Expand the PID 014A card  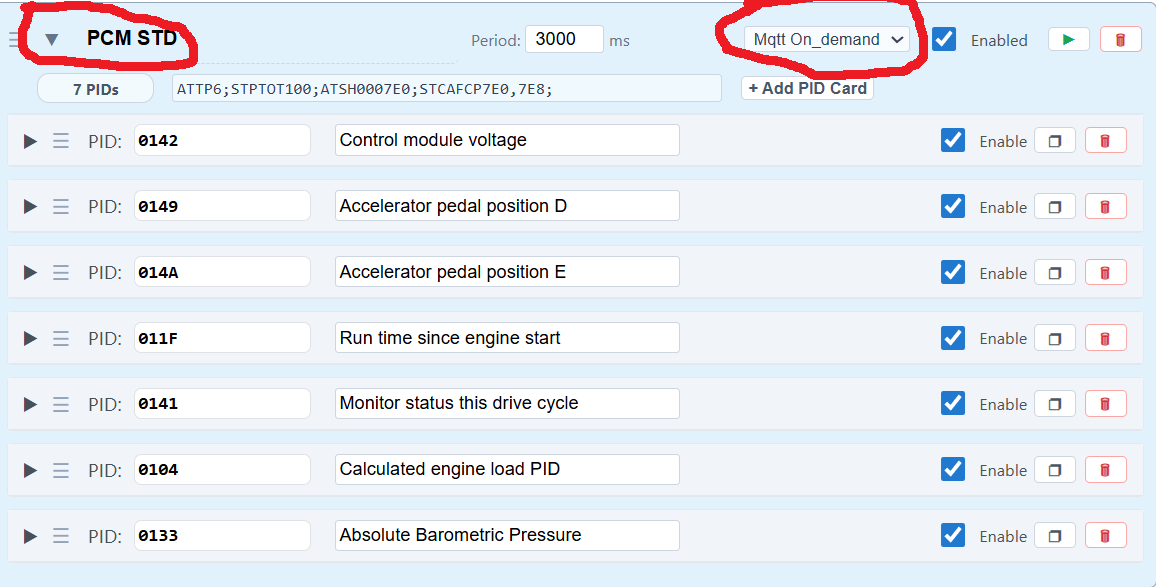pos(29,273)
